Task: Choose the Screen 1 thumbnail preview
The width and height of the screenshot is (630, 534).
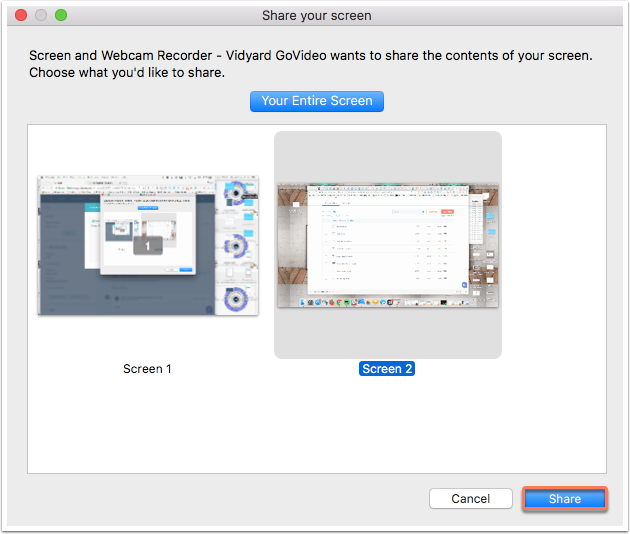Action: [148, 245]
